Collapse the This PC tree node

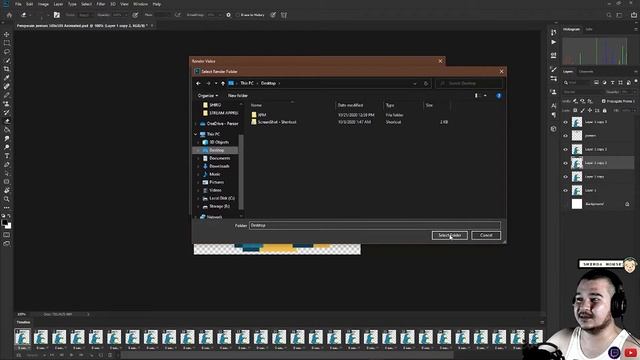pyautogui.click(x=195, y=134)
